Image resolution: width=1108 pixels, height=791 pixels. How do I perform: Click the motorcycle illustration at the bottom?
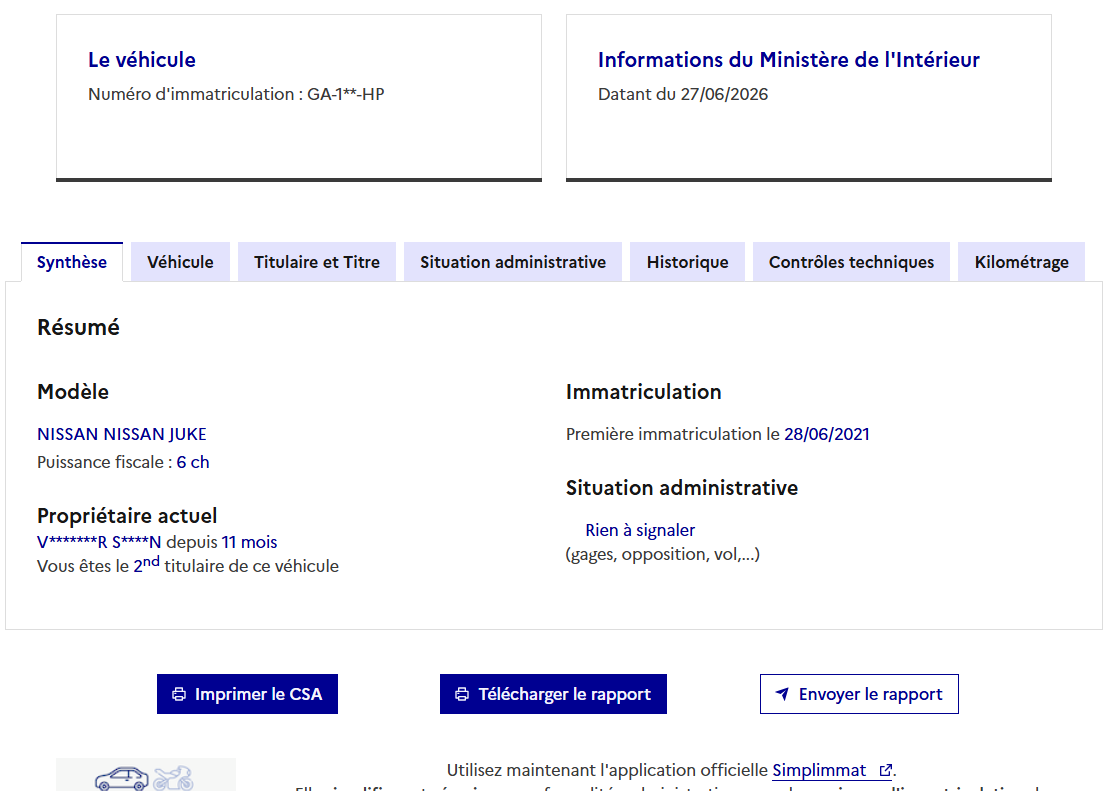[173, 778]
